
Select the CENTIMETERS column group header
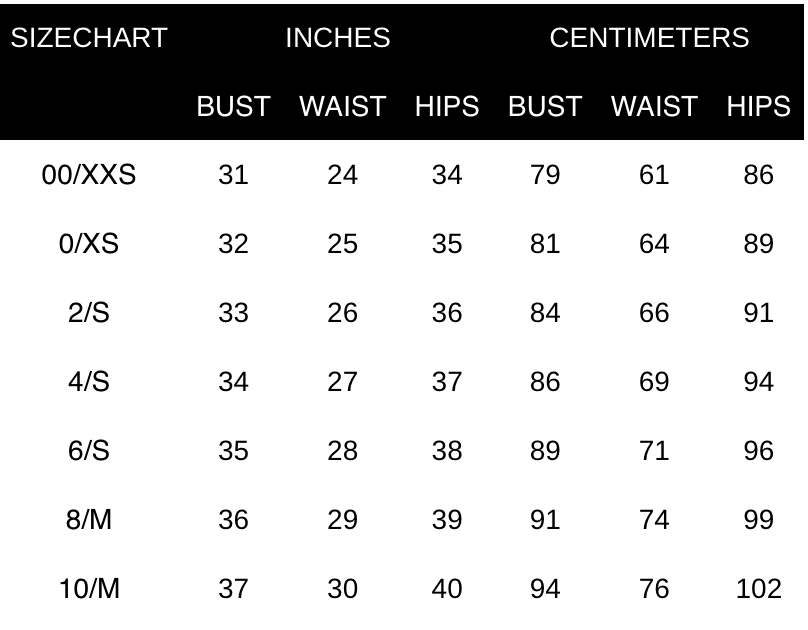(x=649, y=38)
